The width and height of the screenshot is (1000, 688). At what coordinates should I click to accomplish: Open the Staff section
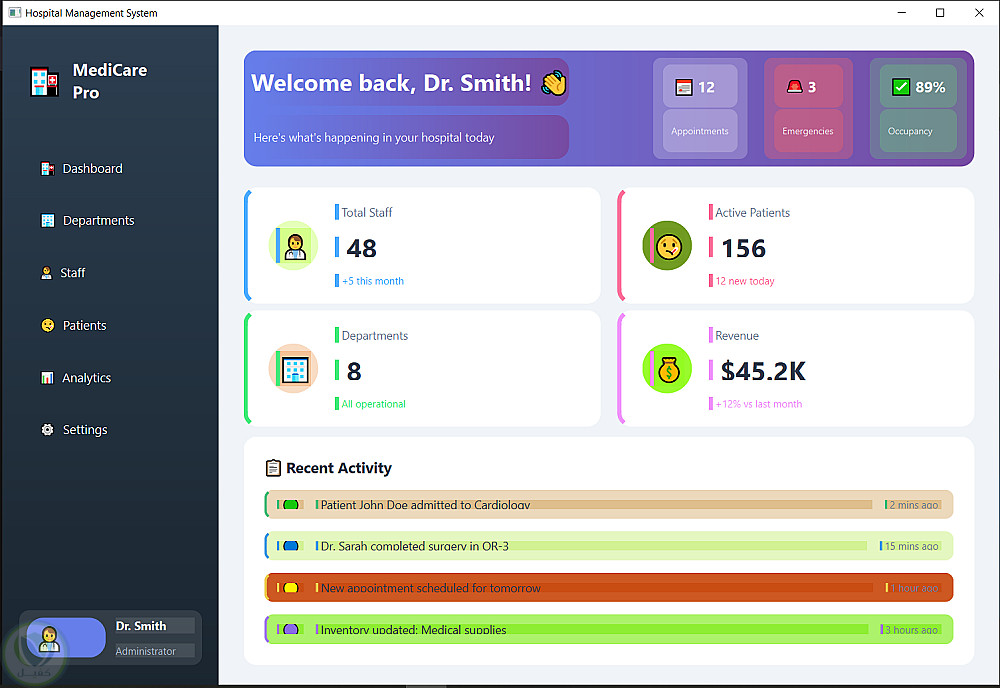tap(73, 273)
